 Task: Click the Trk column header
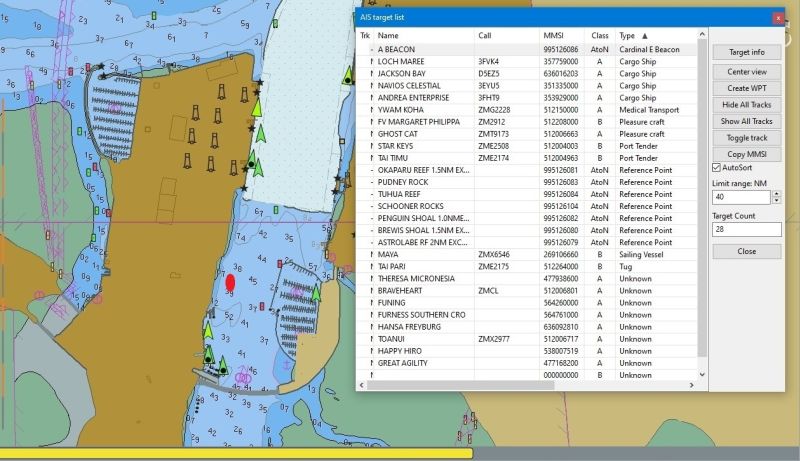[x=365, y=36]
